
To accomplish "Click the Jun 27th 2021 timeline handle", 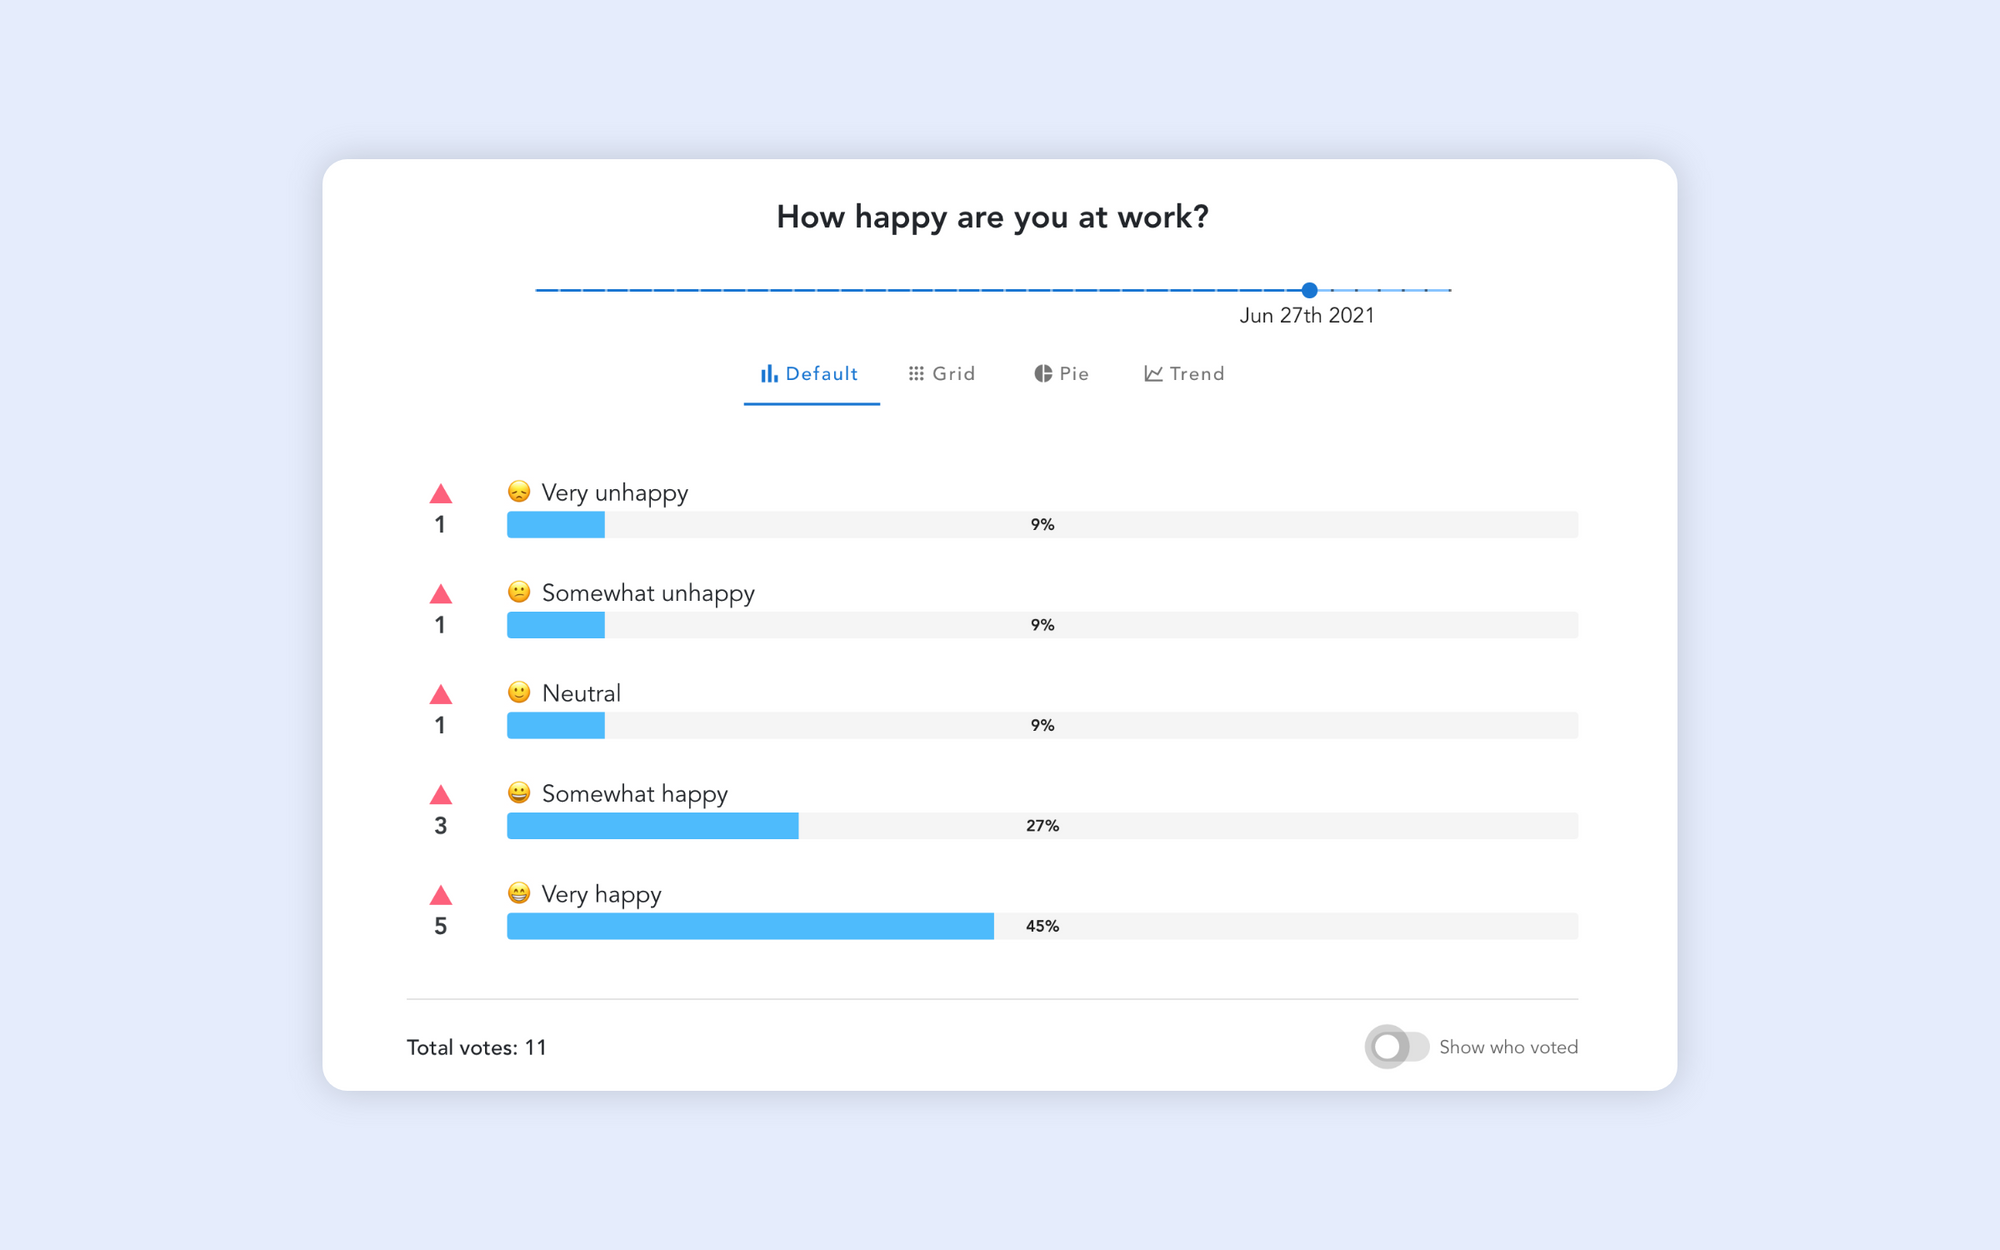I will coord(1309,290).
